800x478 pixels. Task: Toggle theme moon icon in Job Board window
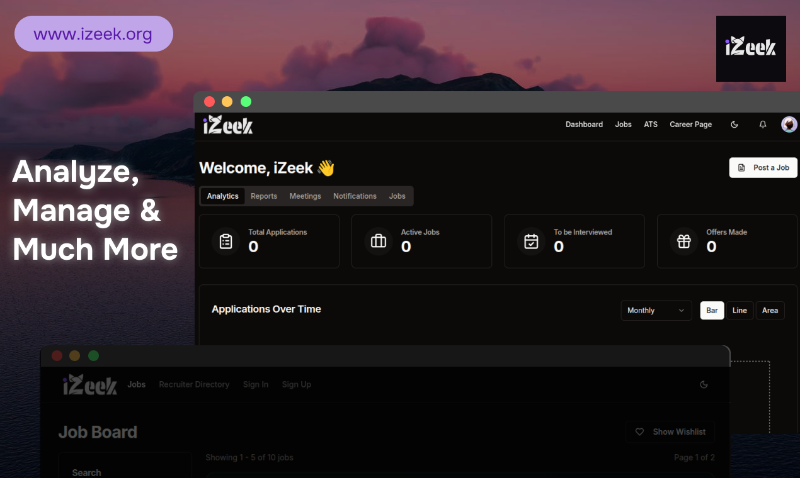[x=704, y=384]
